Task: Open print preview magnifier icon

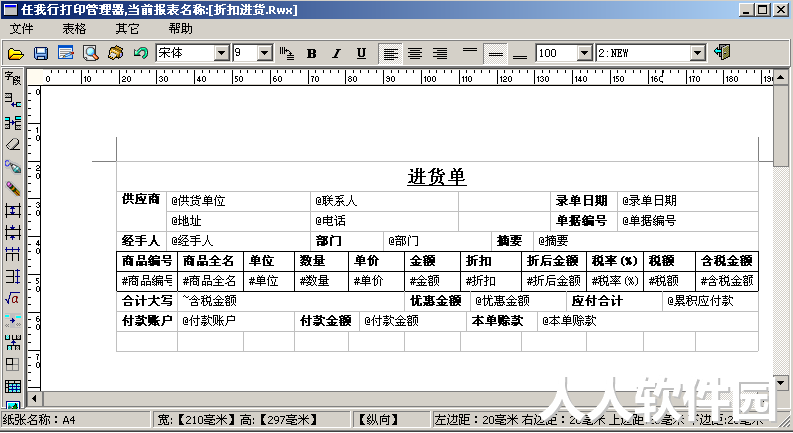Action: [x=91, y=53]
